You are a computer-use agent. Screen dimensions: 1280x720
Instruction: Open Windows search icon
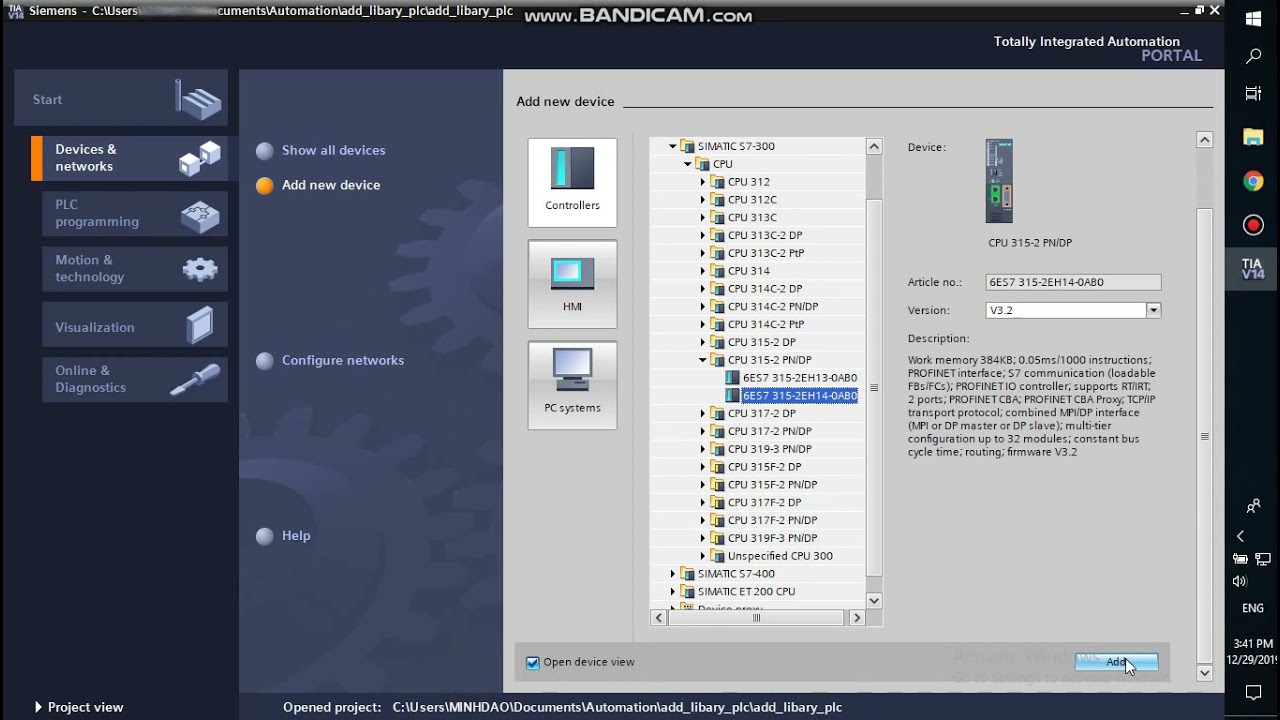pyautogui.click(x=1253, y=57)
